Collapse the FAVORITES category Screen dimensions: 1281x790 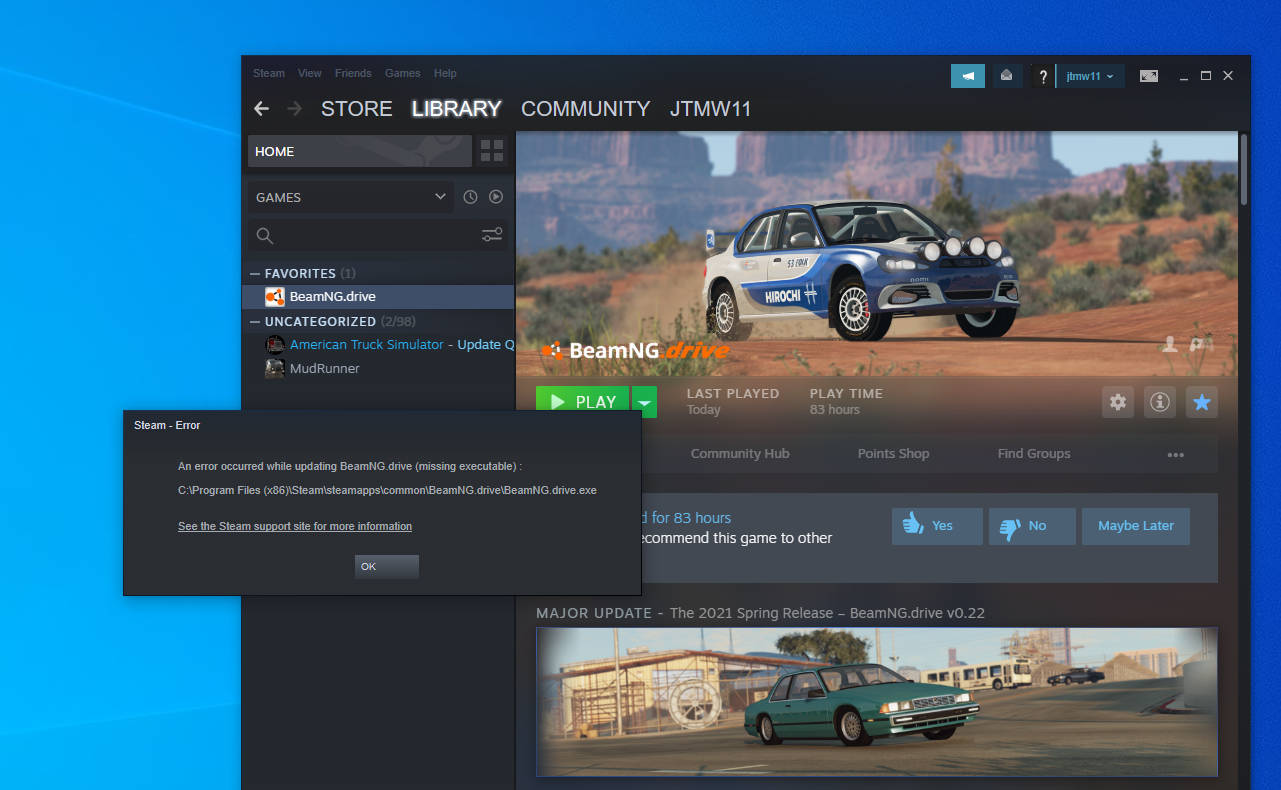pyautogui.click(x=255, y=273)
